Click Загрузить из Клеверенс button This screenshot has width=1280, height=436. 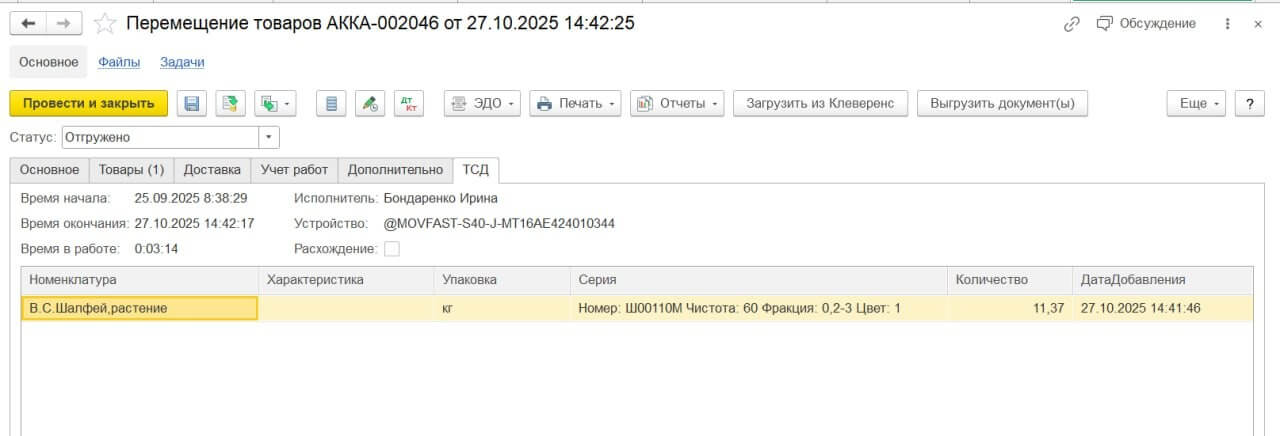coord(820,103)
